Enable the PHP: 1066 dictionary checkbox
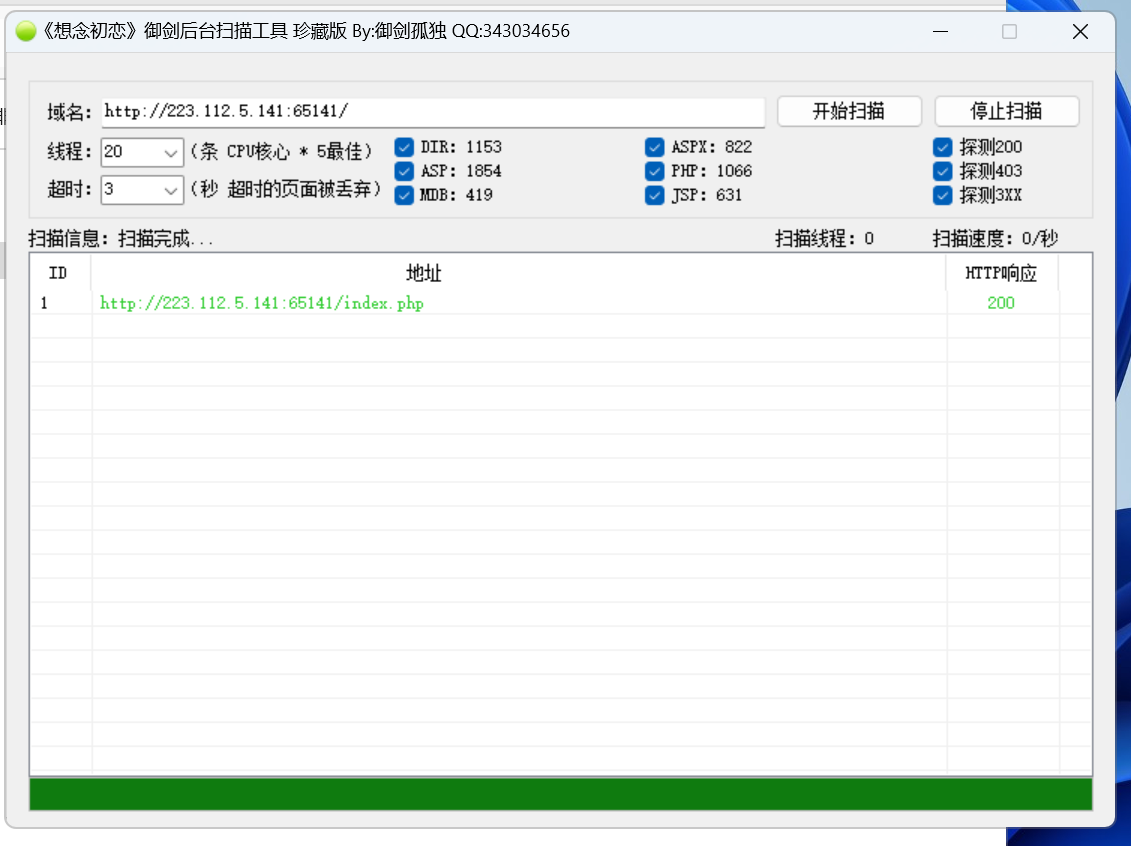The height and width of the screenshot is (846, 1131). [654, 171]
